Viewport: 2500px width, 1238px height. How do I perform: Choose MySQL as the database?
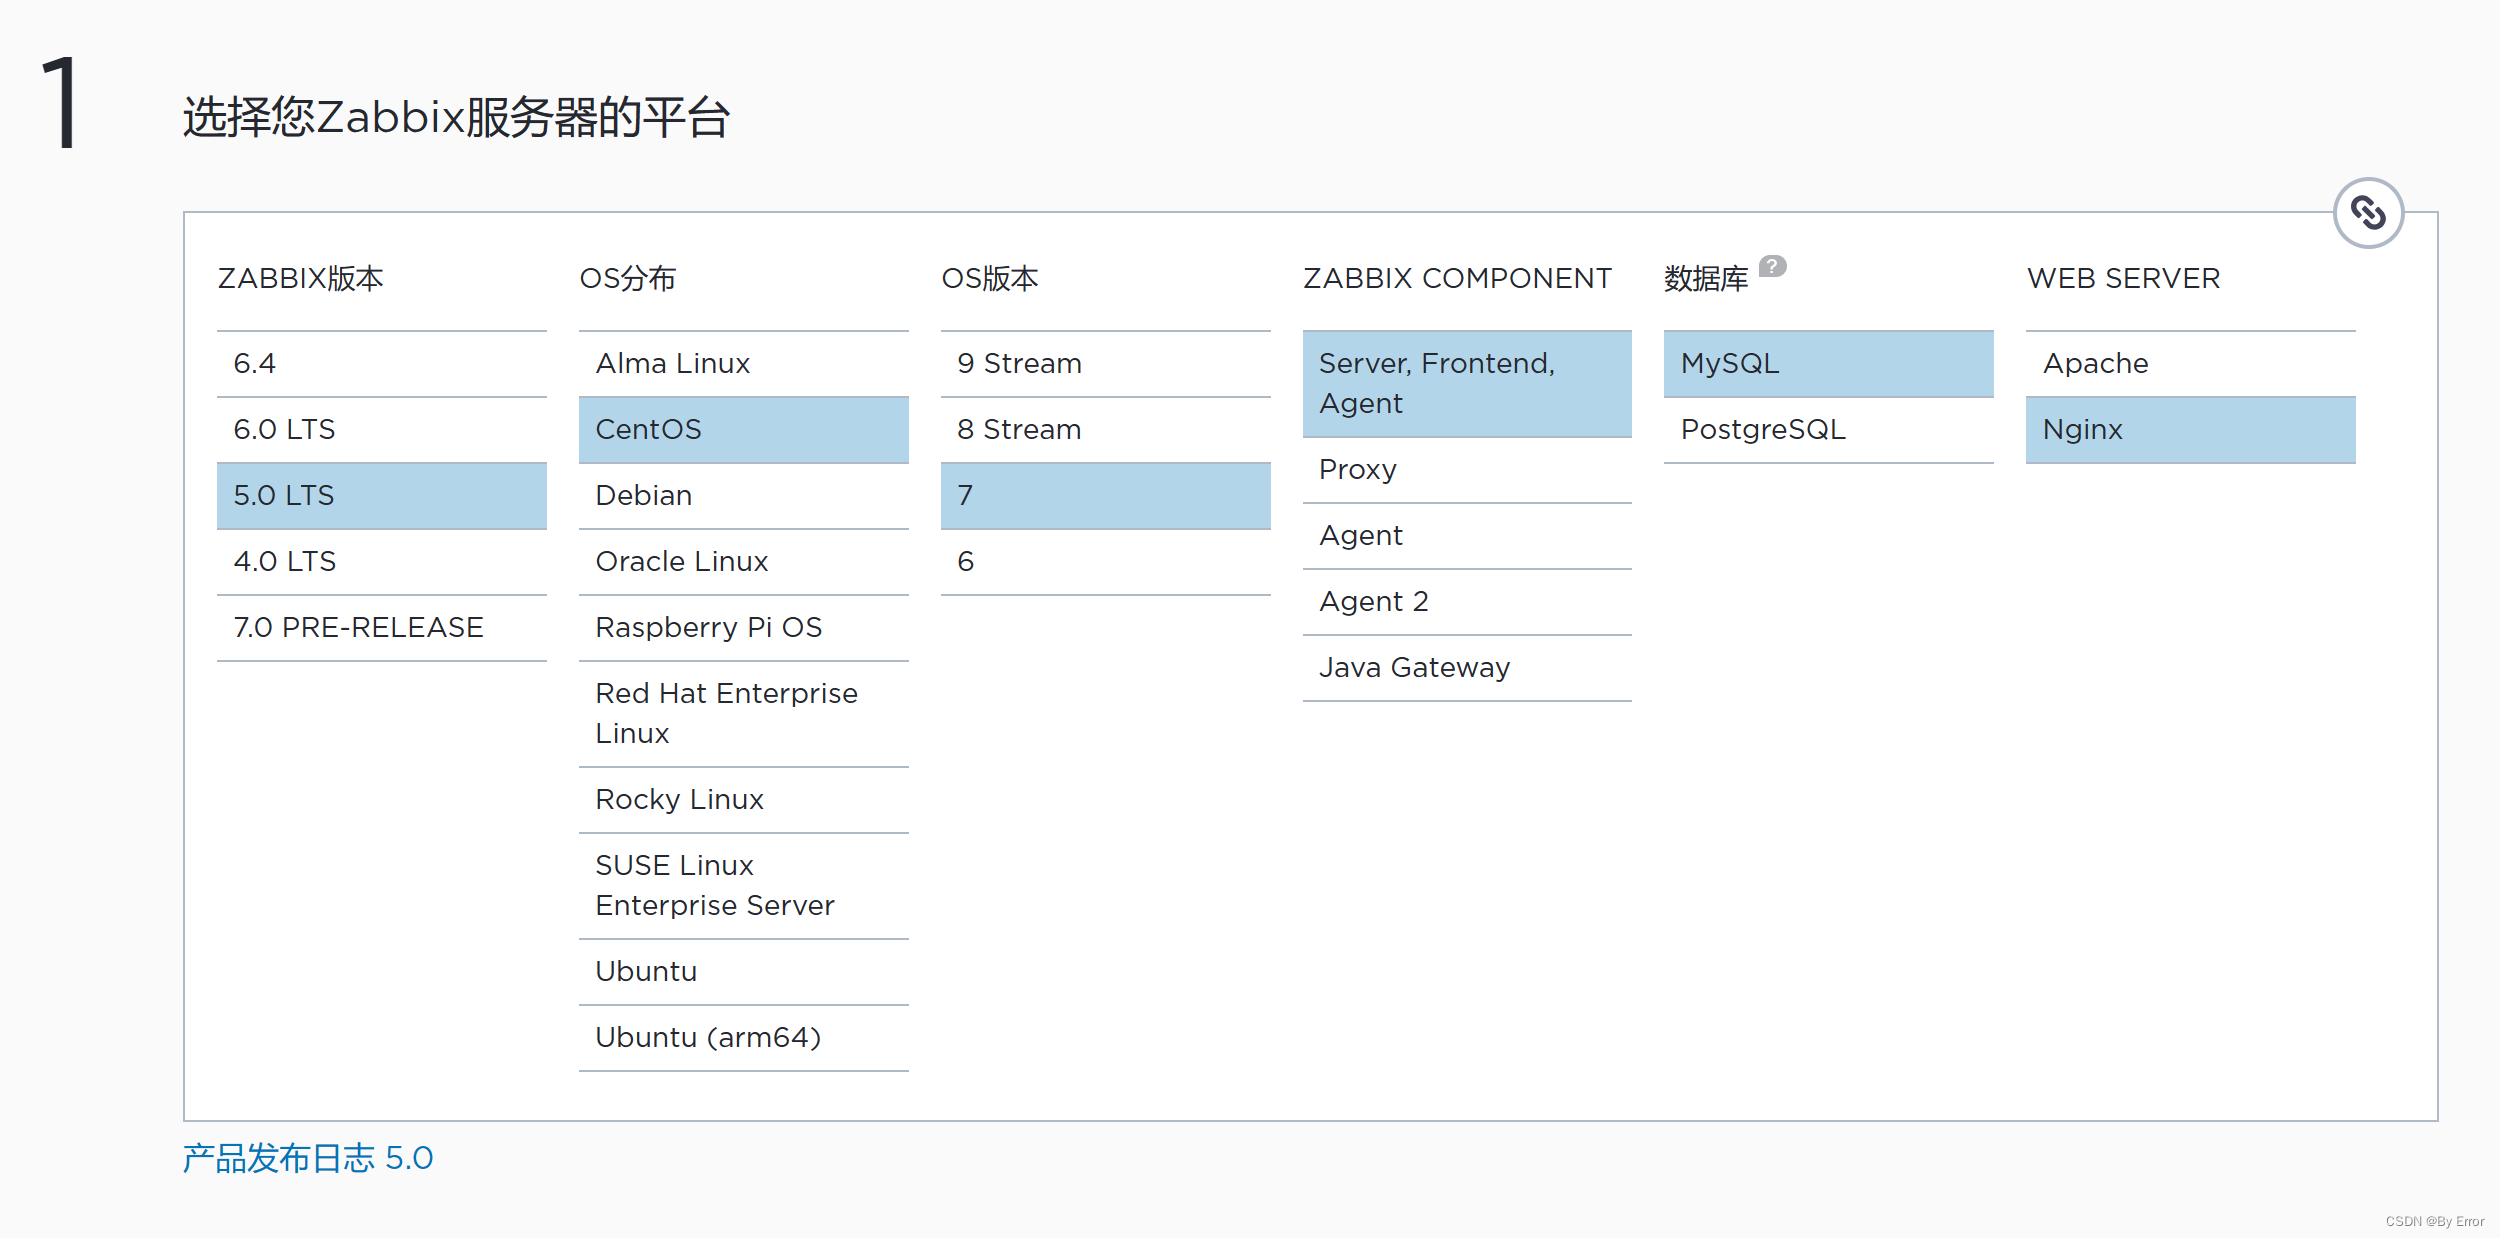point(1829,364)
